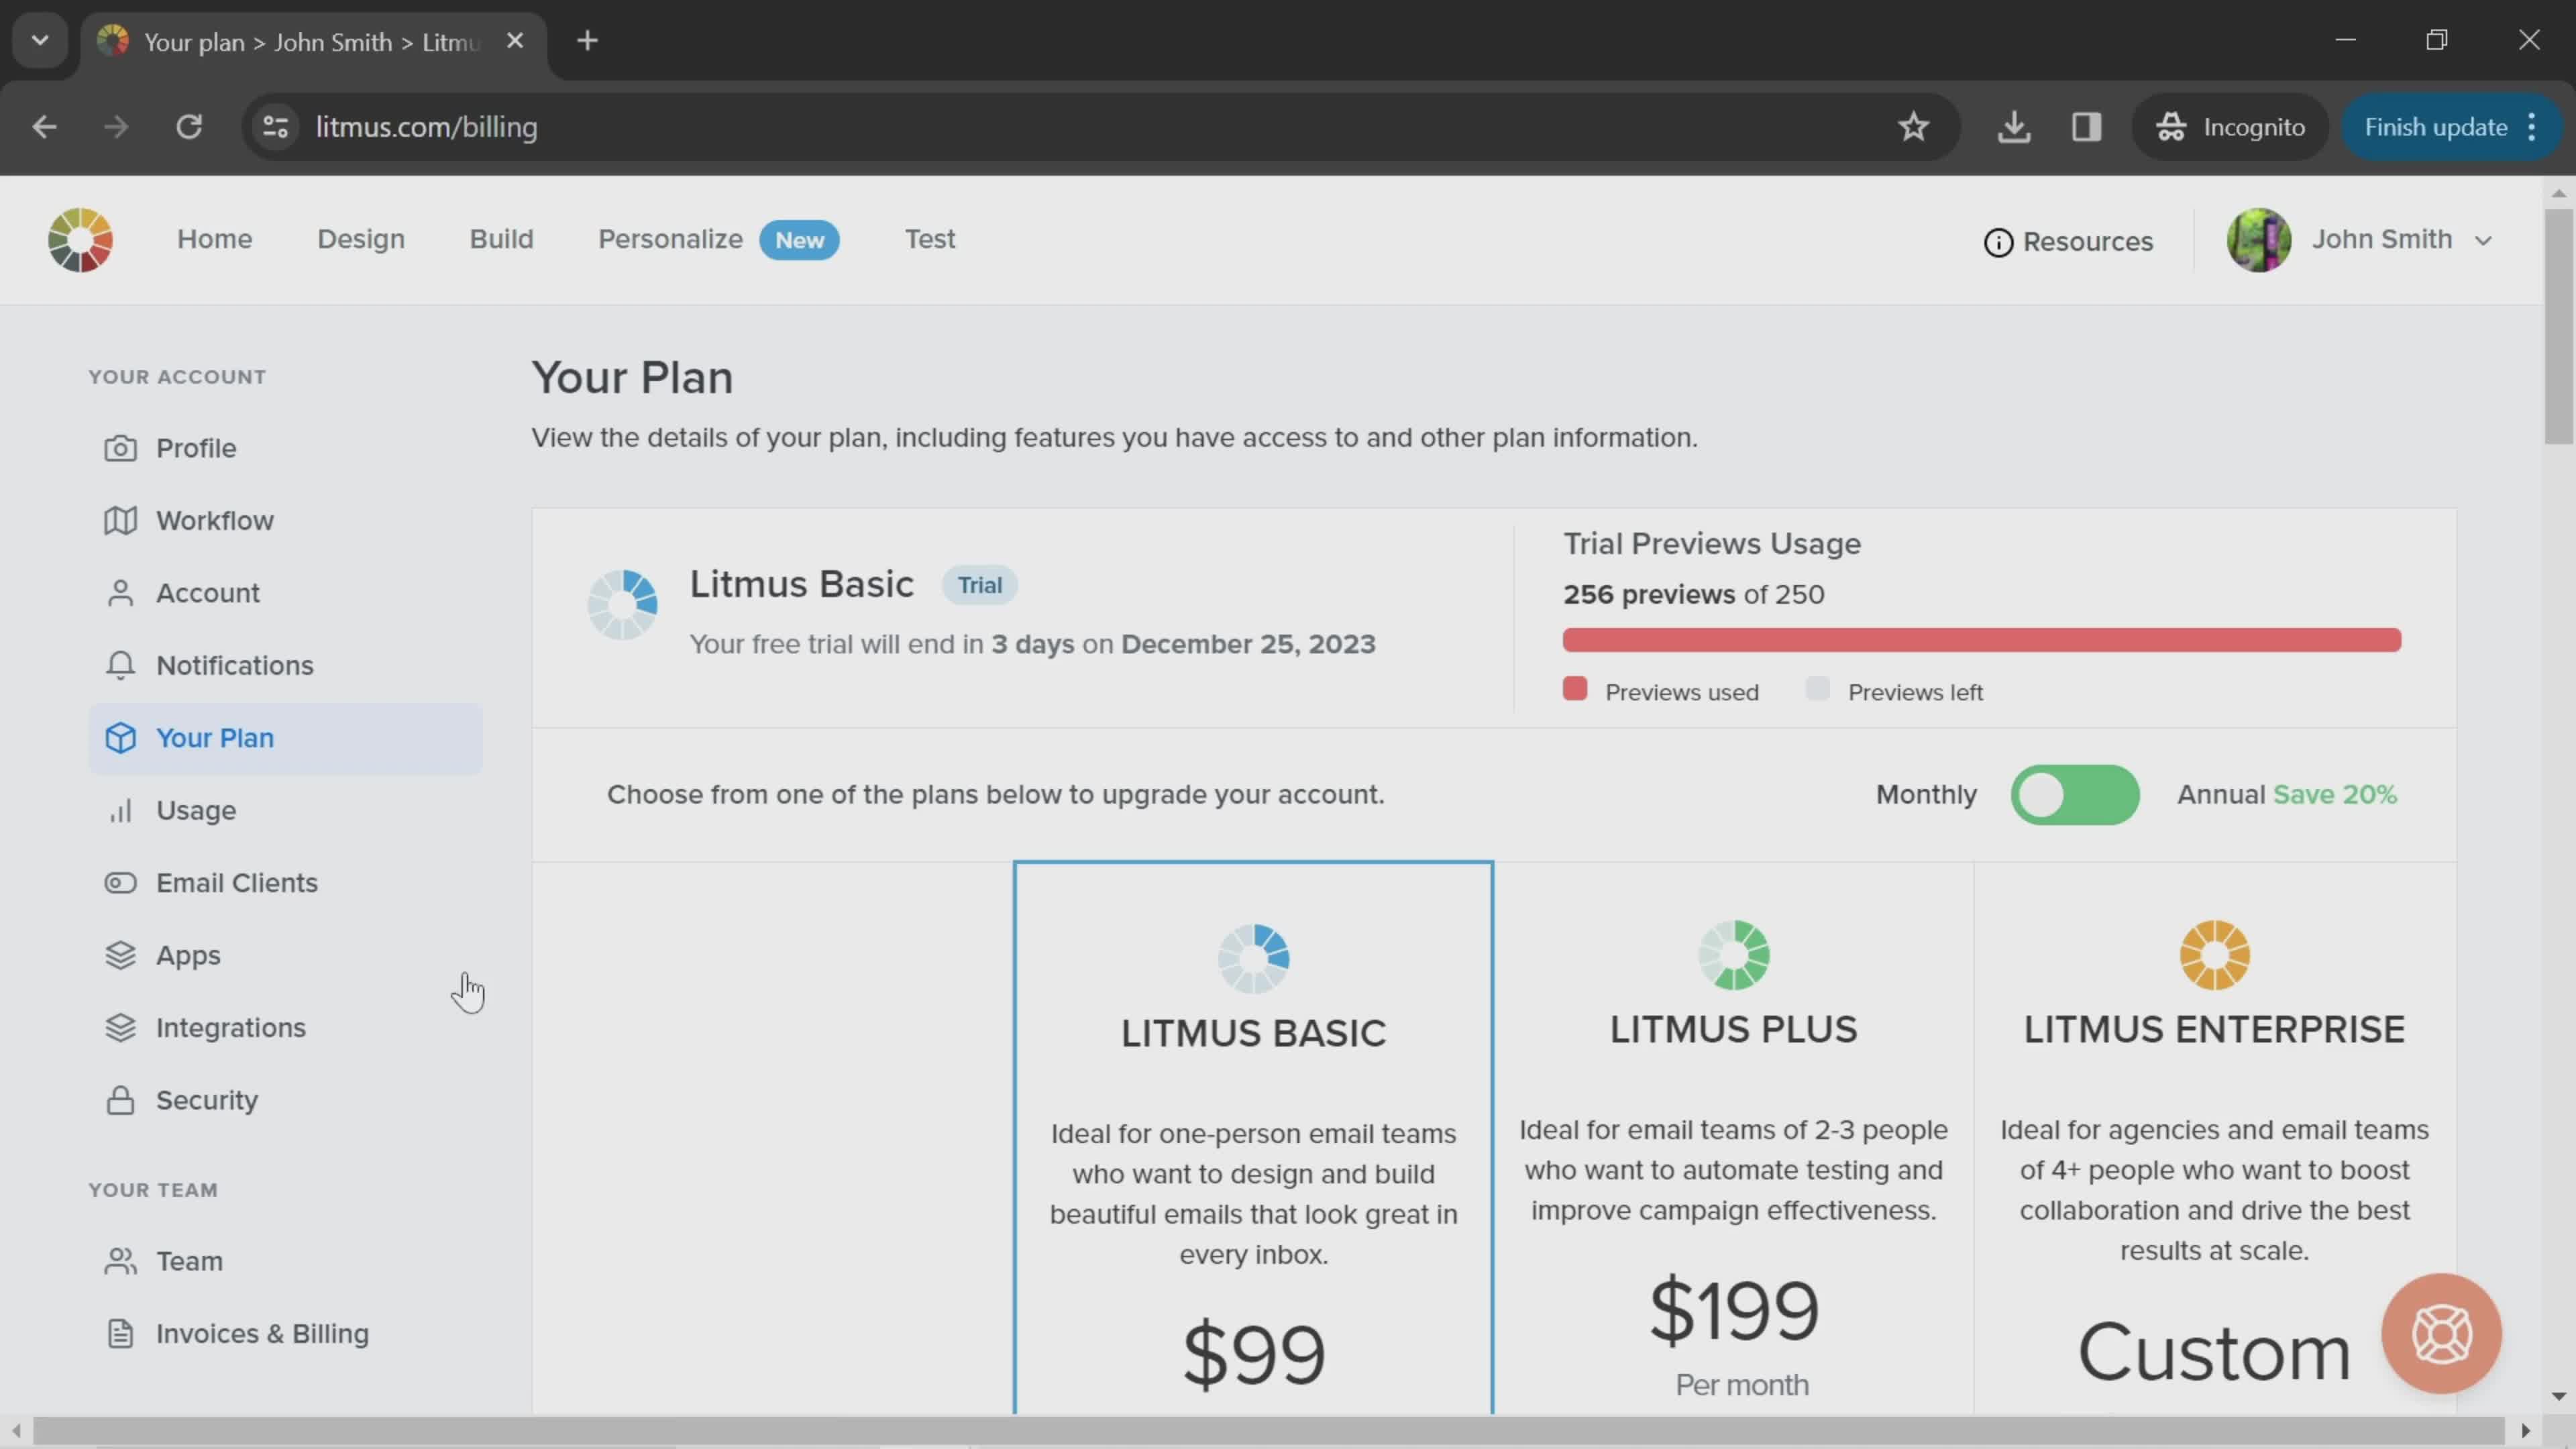Open the Build nav item
This screenshot has width=2576, height=1449.
pos(502,240)
